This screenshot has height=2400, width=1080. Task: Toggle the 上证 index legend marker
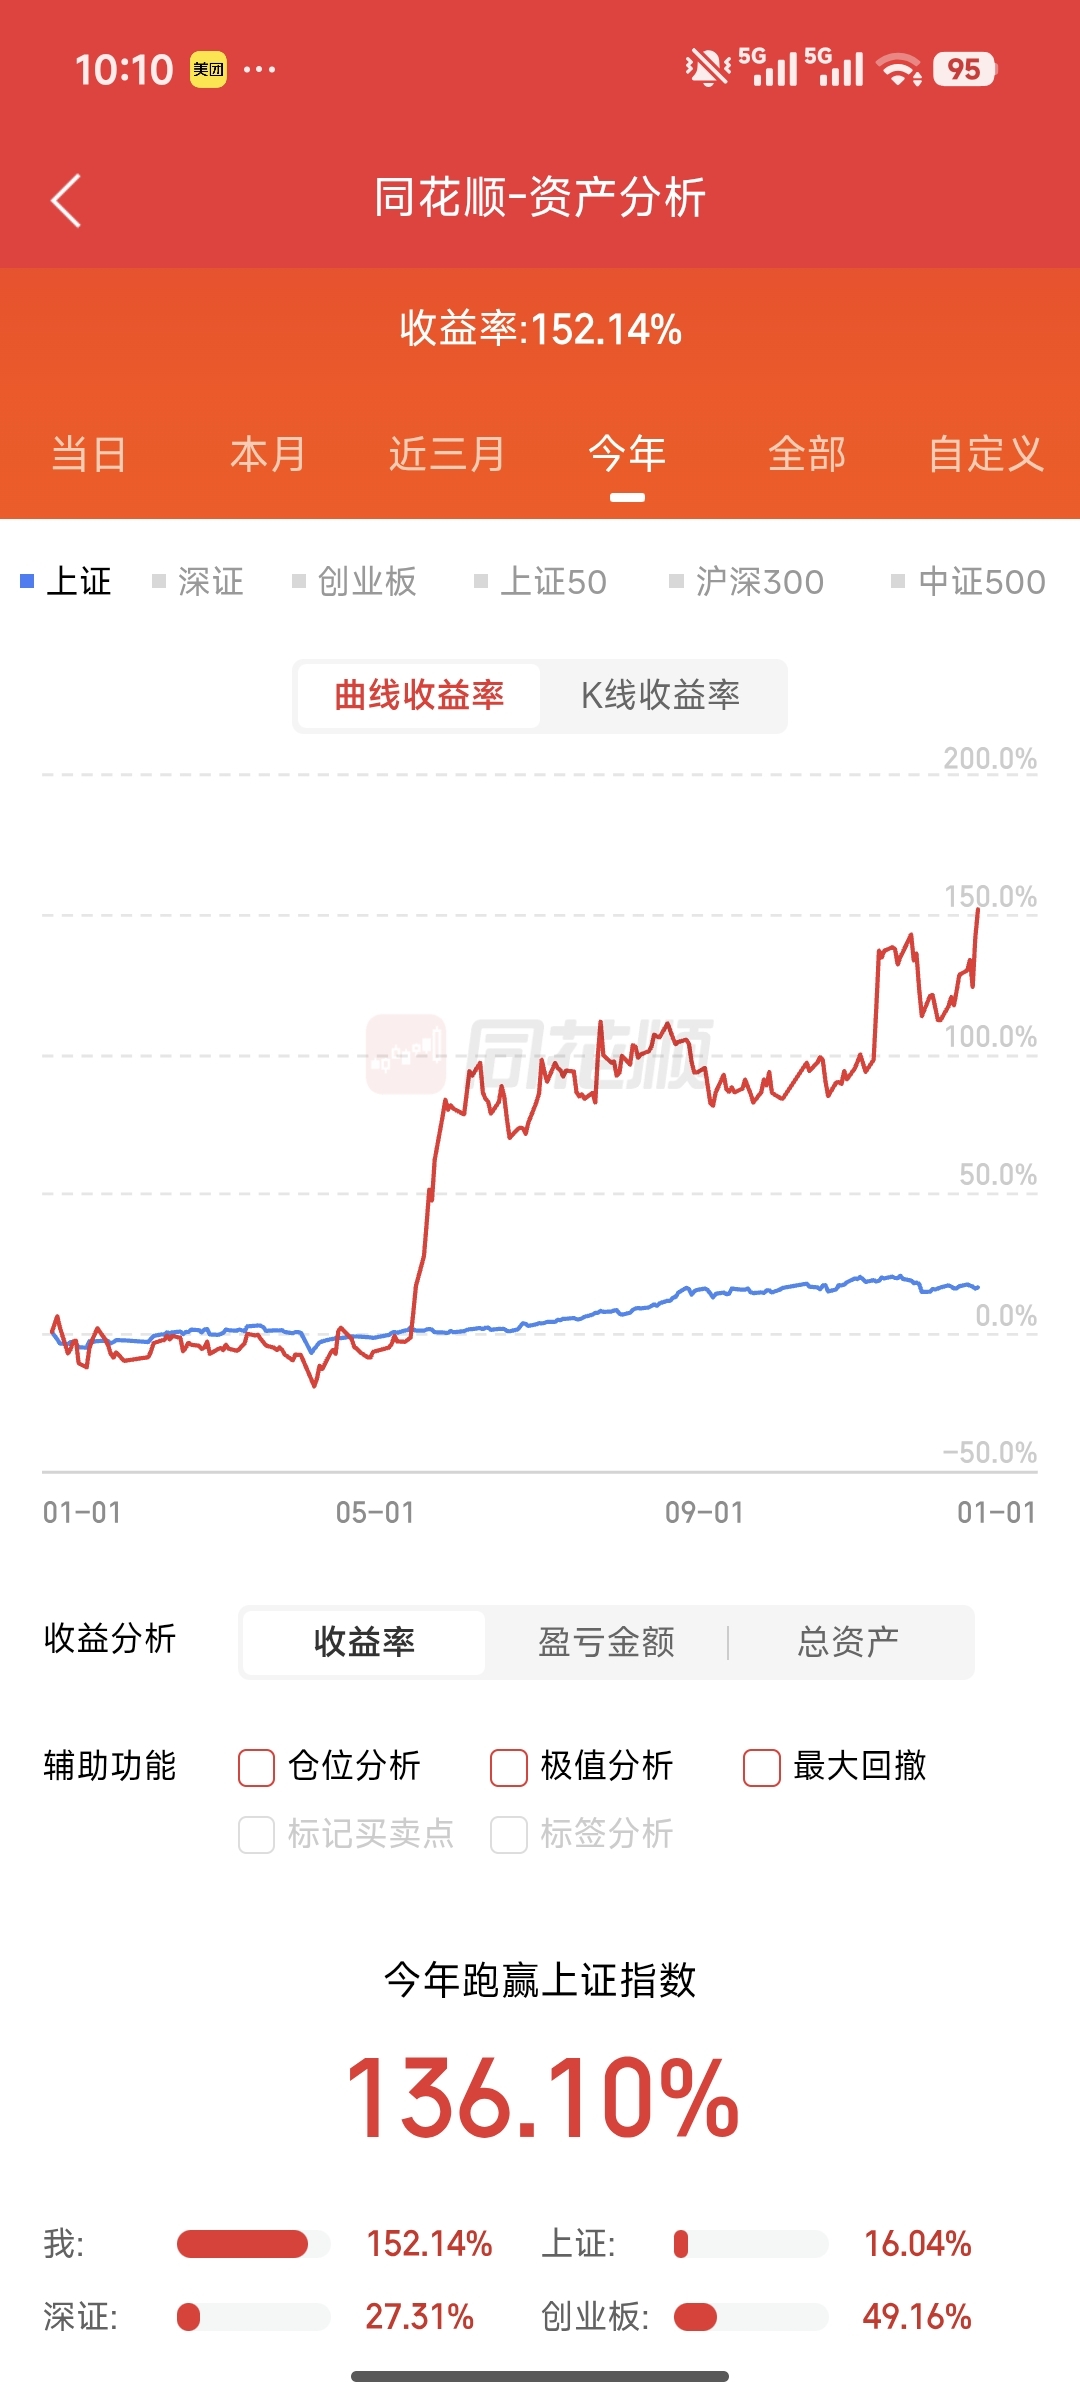[x=28, y=581]
